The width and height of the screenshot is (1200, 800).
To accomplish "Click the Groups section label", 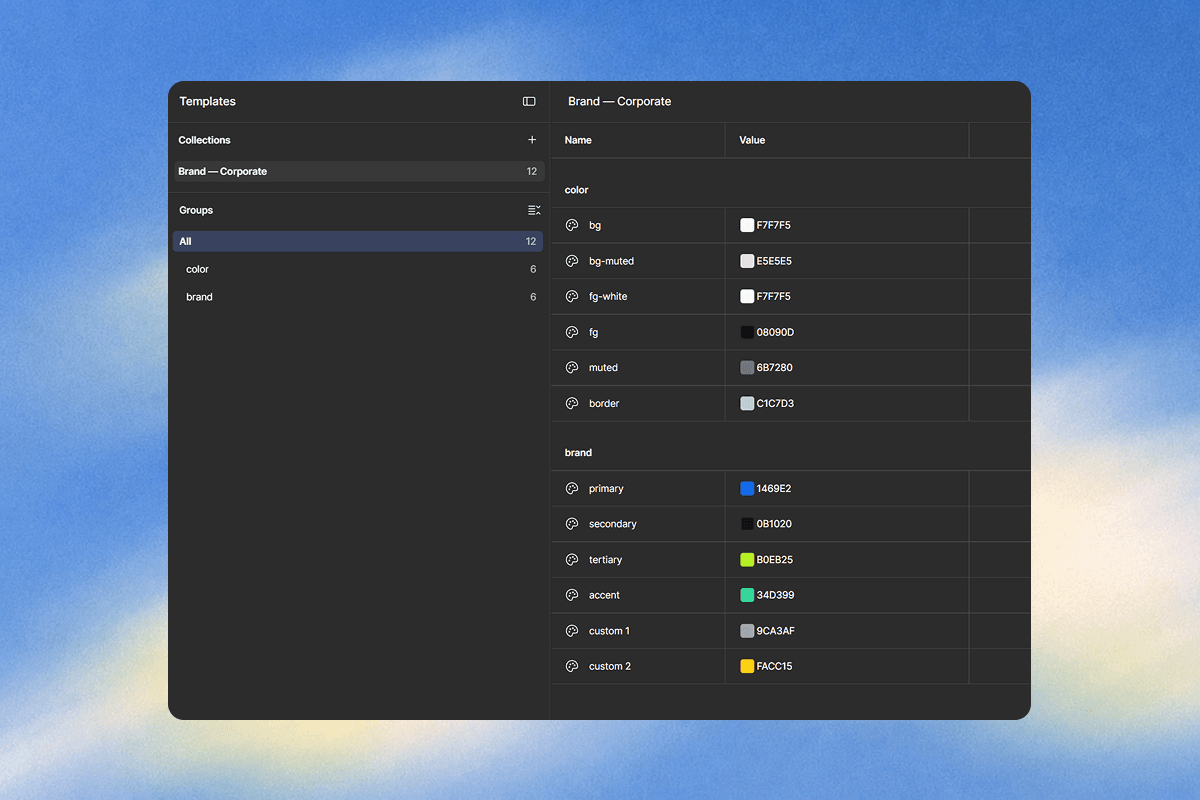I will (196, 210).
